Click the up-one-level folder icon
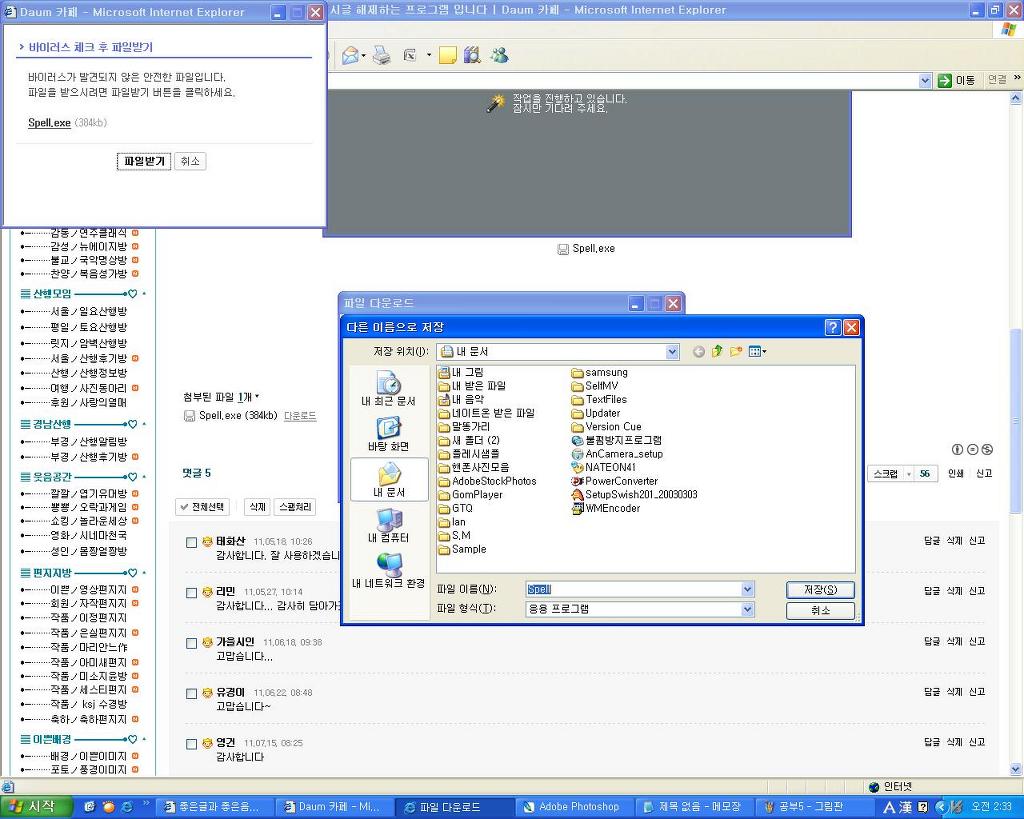 [717, 352]
